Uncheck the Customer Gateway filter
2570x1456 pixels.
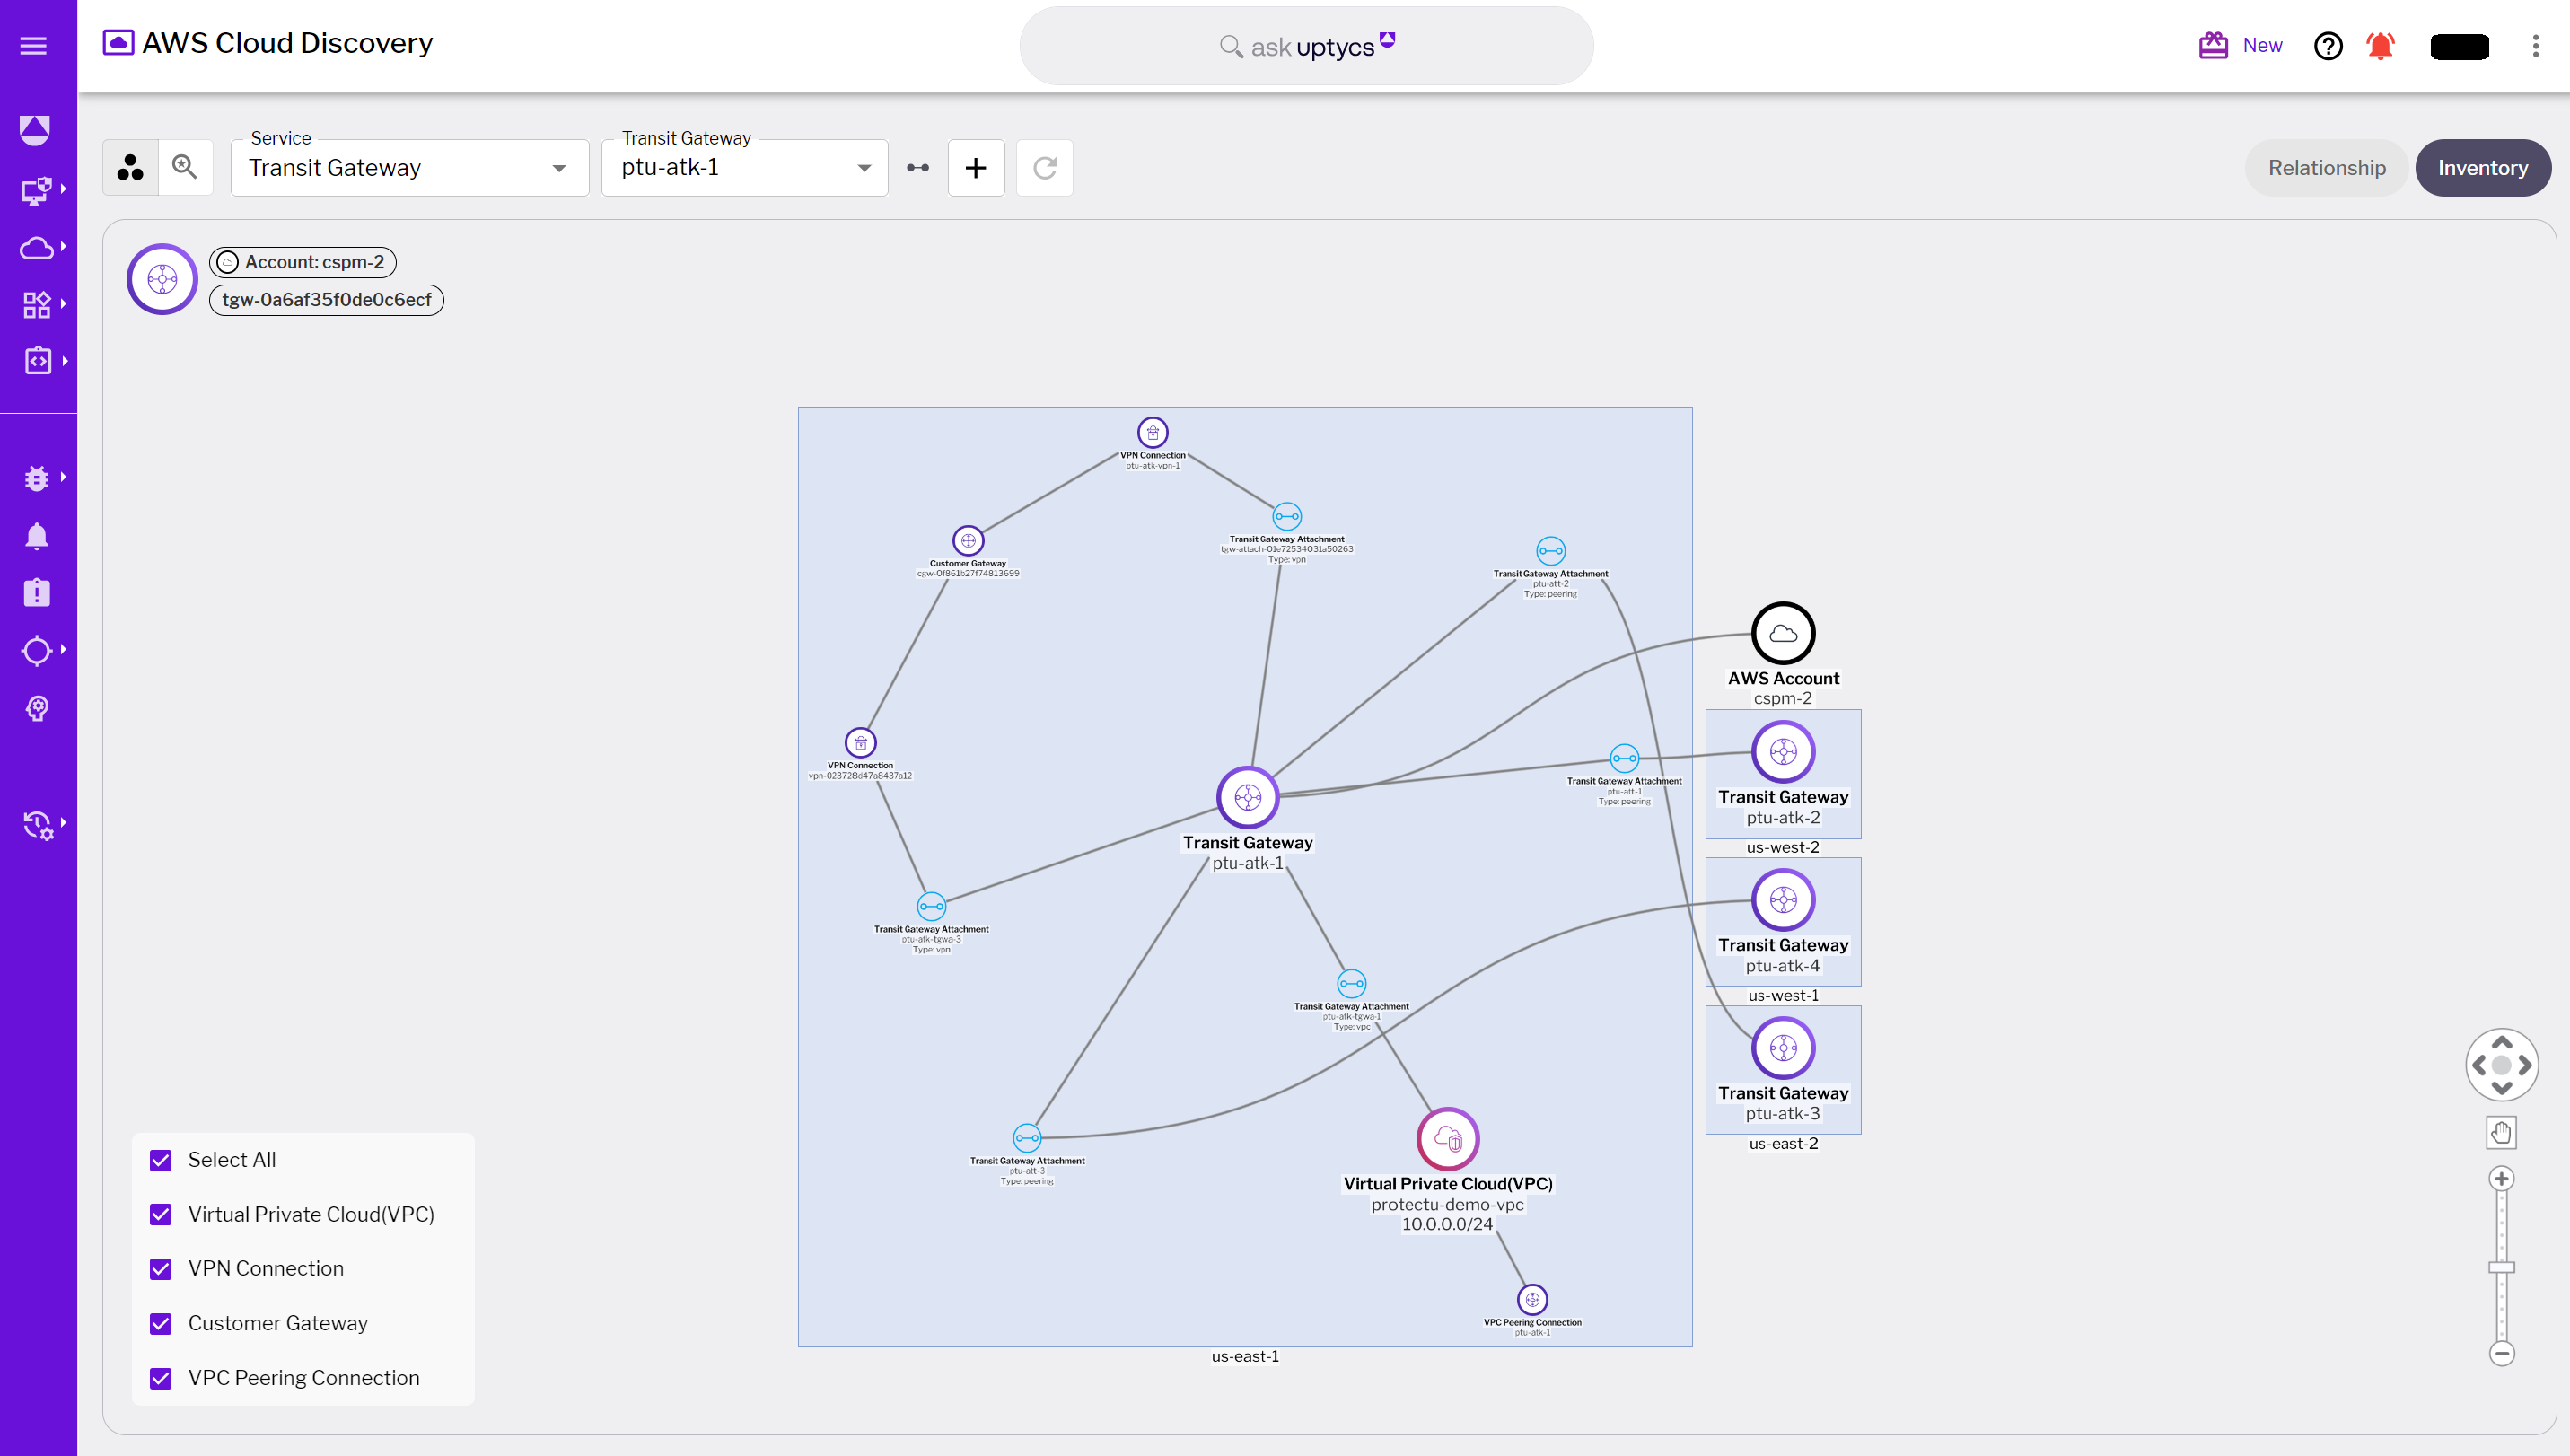point(161,1323)
